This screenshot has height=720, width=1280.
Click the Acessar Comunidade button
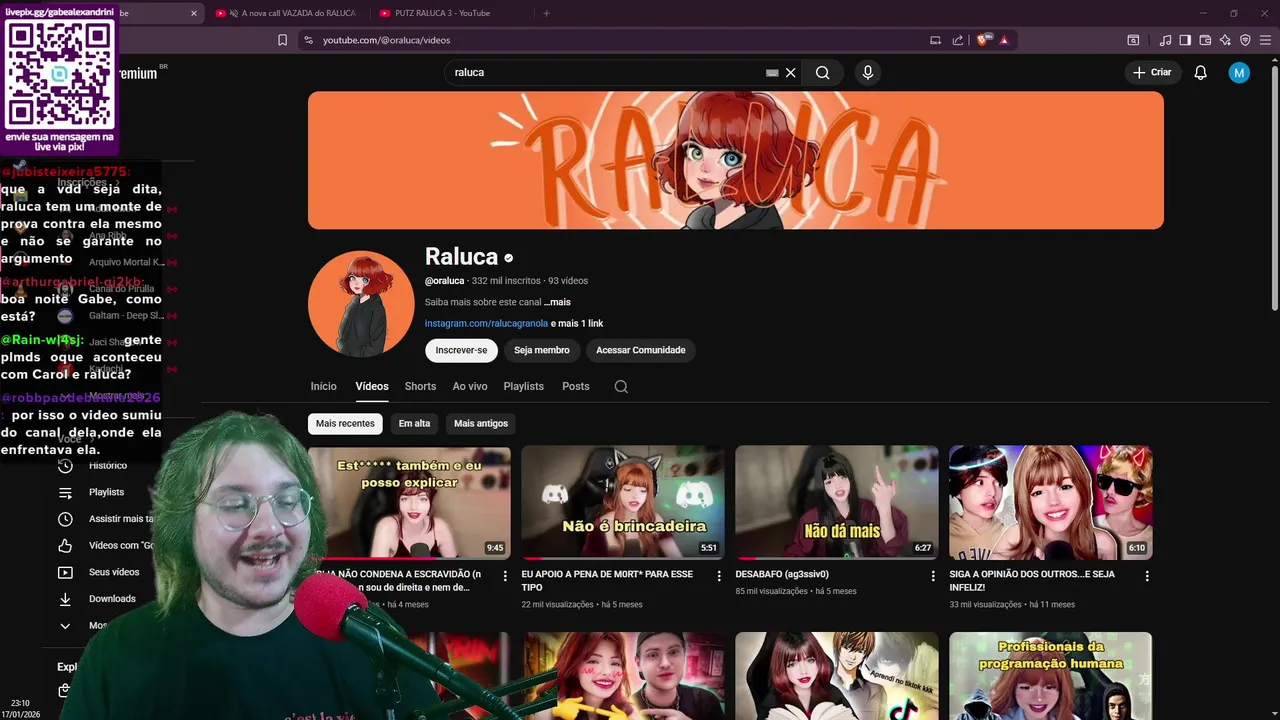click(641, 350)
